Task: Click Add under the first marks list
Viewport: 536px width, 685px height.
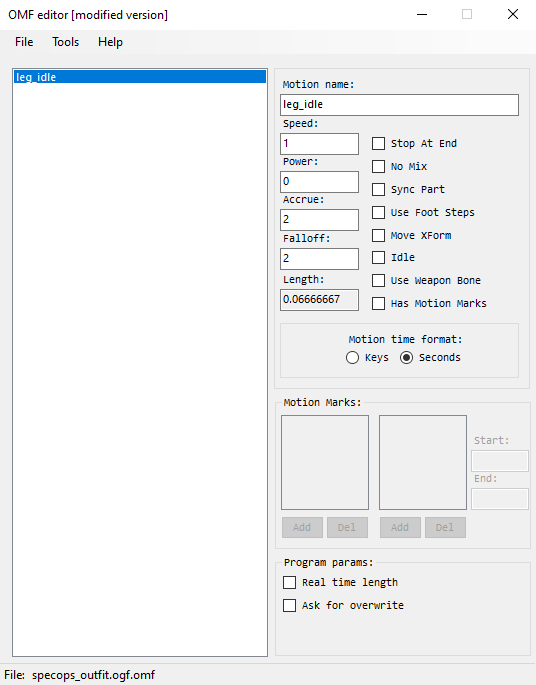Action: (x=302, y=527)
